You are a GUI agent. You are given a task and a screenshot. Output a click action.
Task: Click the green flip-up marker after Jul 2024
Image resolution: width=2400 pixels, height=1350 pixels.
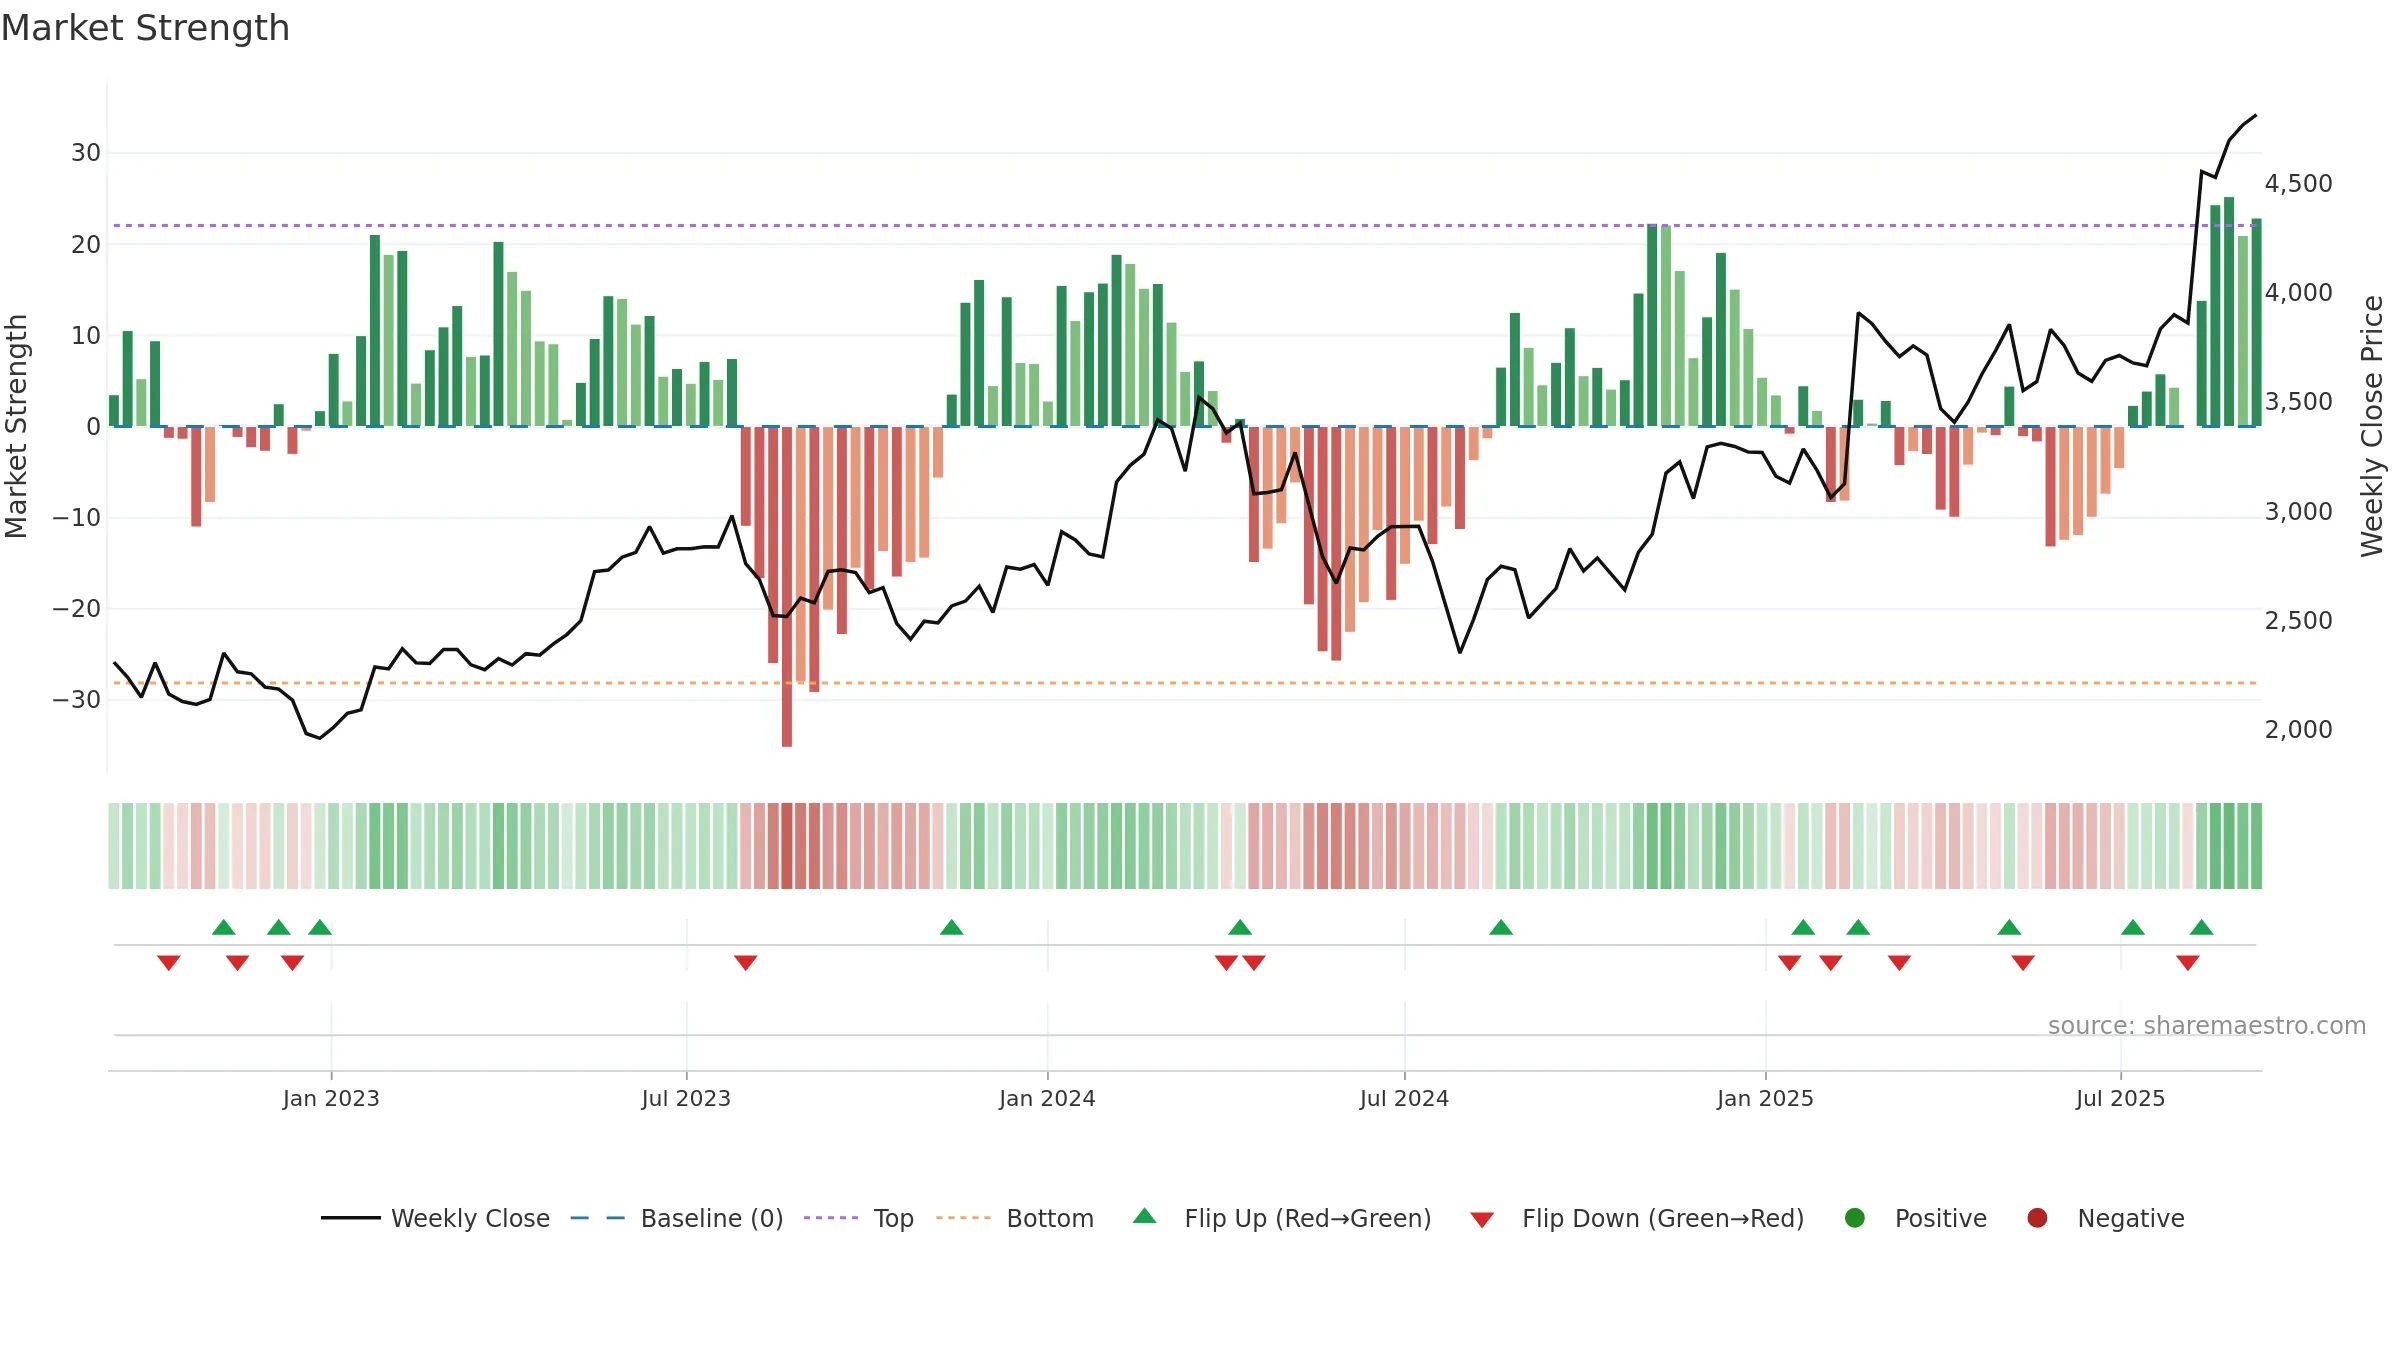1500,927
